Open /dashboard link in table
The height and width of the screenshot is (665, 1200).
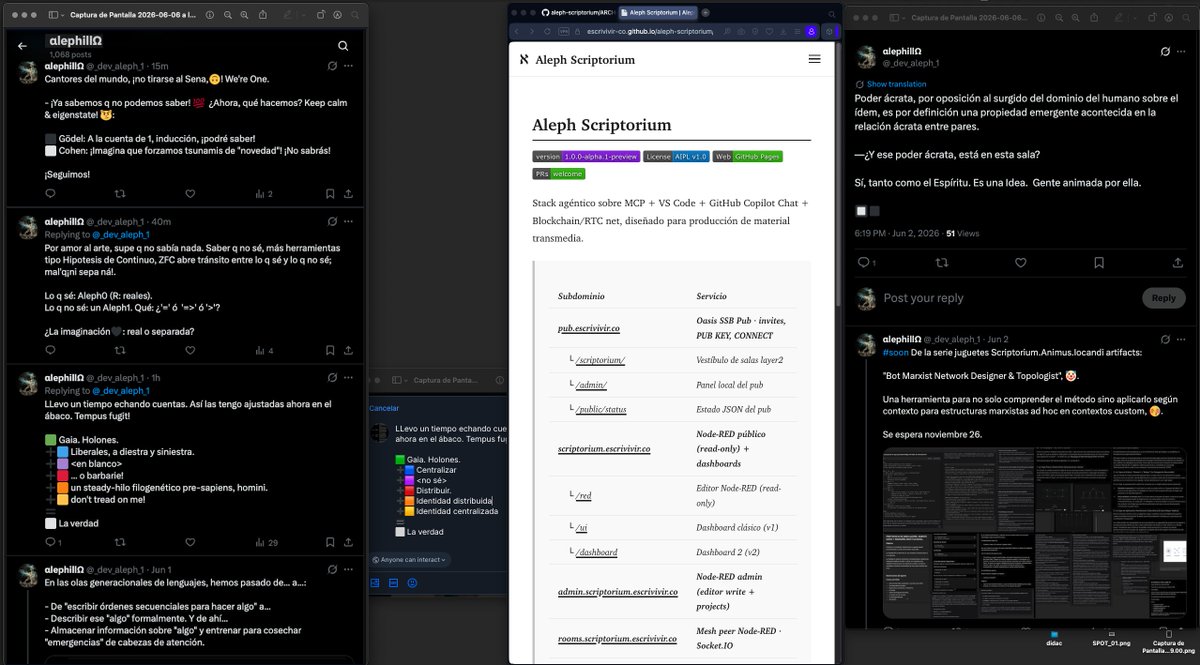pos(595,552)
